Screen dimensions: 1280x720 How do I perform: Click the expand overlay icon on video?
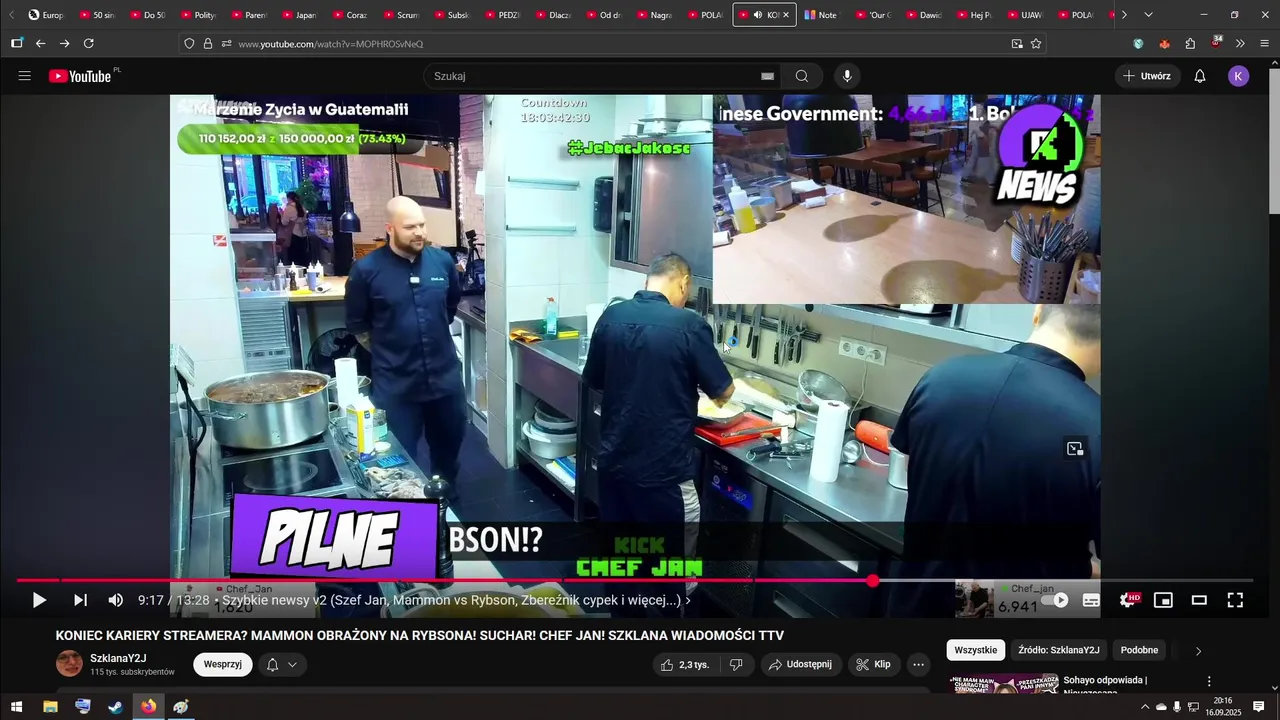[x=1075, y=449]
